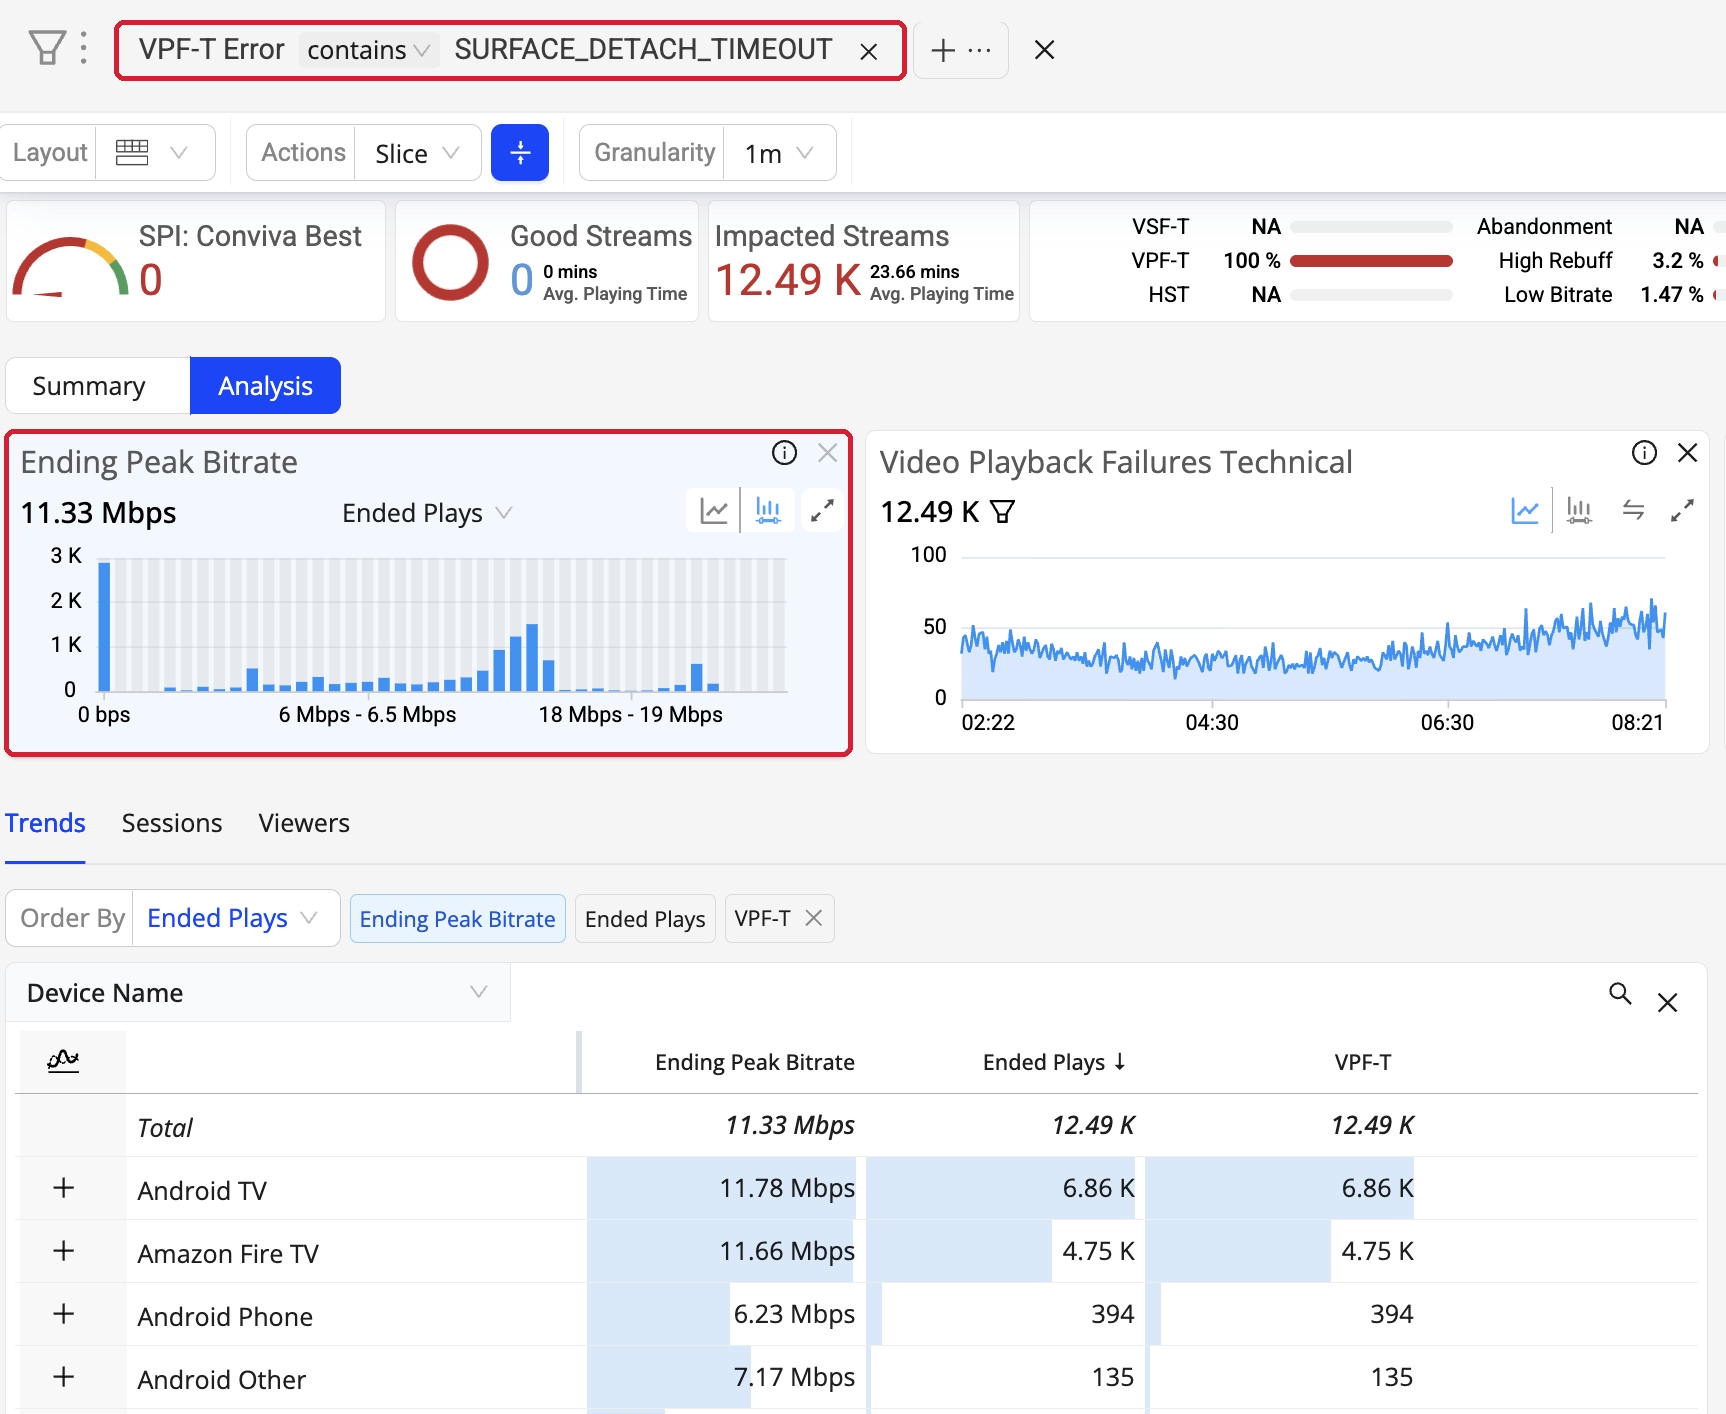Viewport: 1726px width, 1414px height.
Task: Click filter icon next to 12.49 K
Action: pyautogui.click(x=1002, y=512)
